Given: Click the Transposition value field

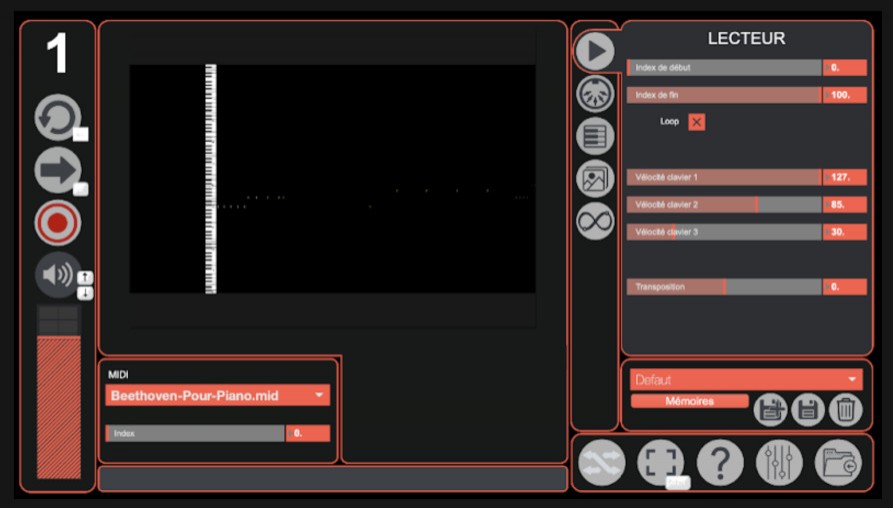Looking at the screenshot, I should click(844, 287).
